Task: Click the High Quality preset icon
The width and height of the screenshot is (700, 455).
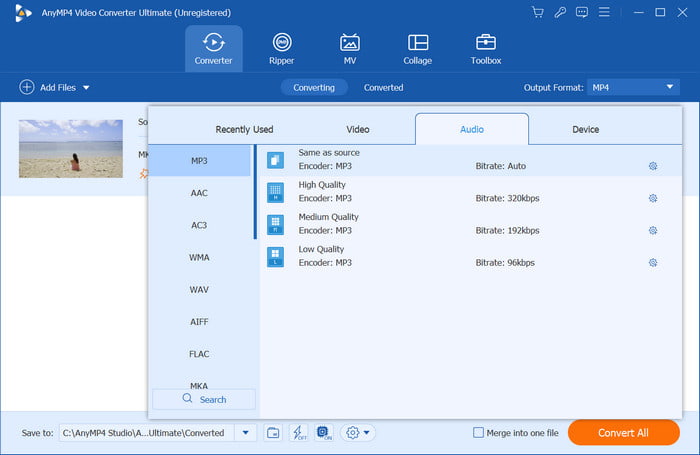Action: pos(275,192)
